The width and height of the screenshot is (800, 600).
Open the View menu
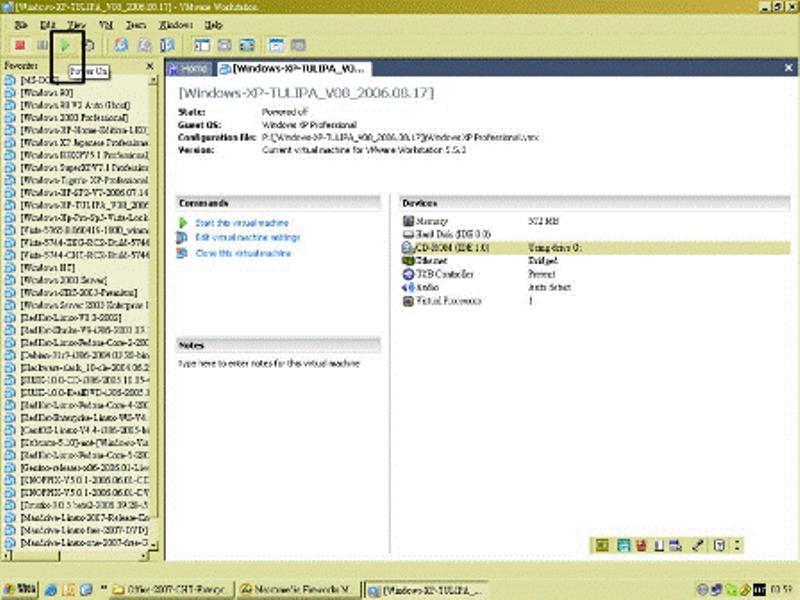77,25
